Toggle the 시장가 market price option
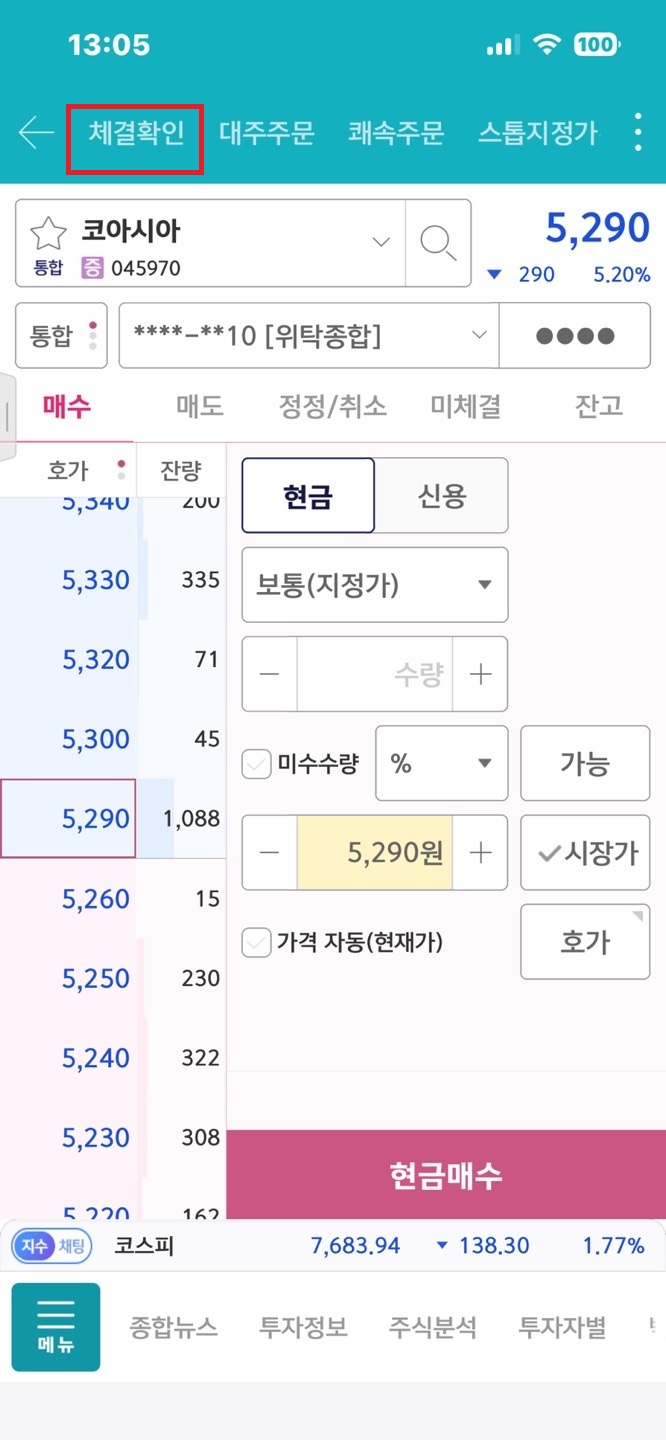The height and width of the screenshot is (1440, 666). point(585,853)
